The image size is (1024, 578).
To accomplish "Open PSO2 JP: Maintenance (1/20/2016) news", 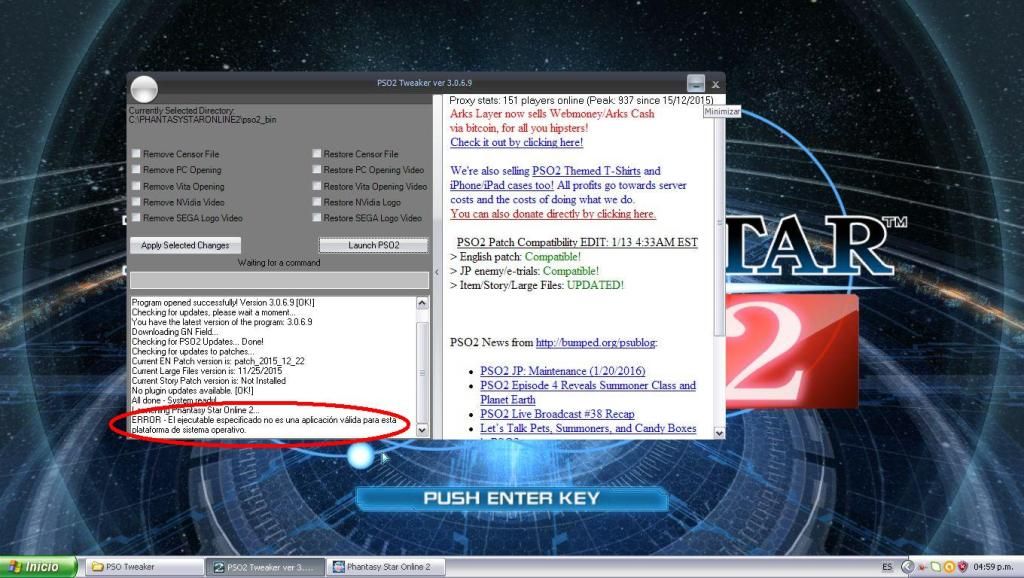I will tap(563, 371).
